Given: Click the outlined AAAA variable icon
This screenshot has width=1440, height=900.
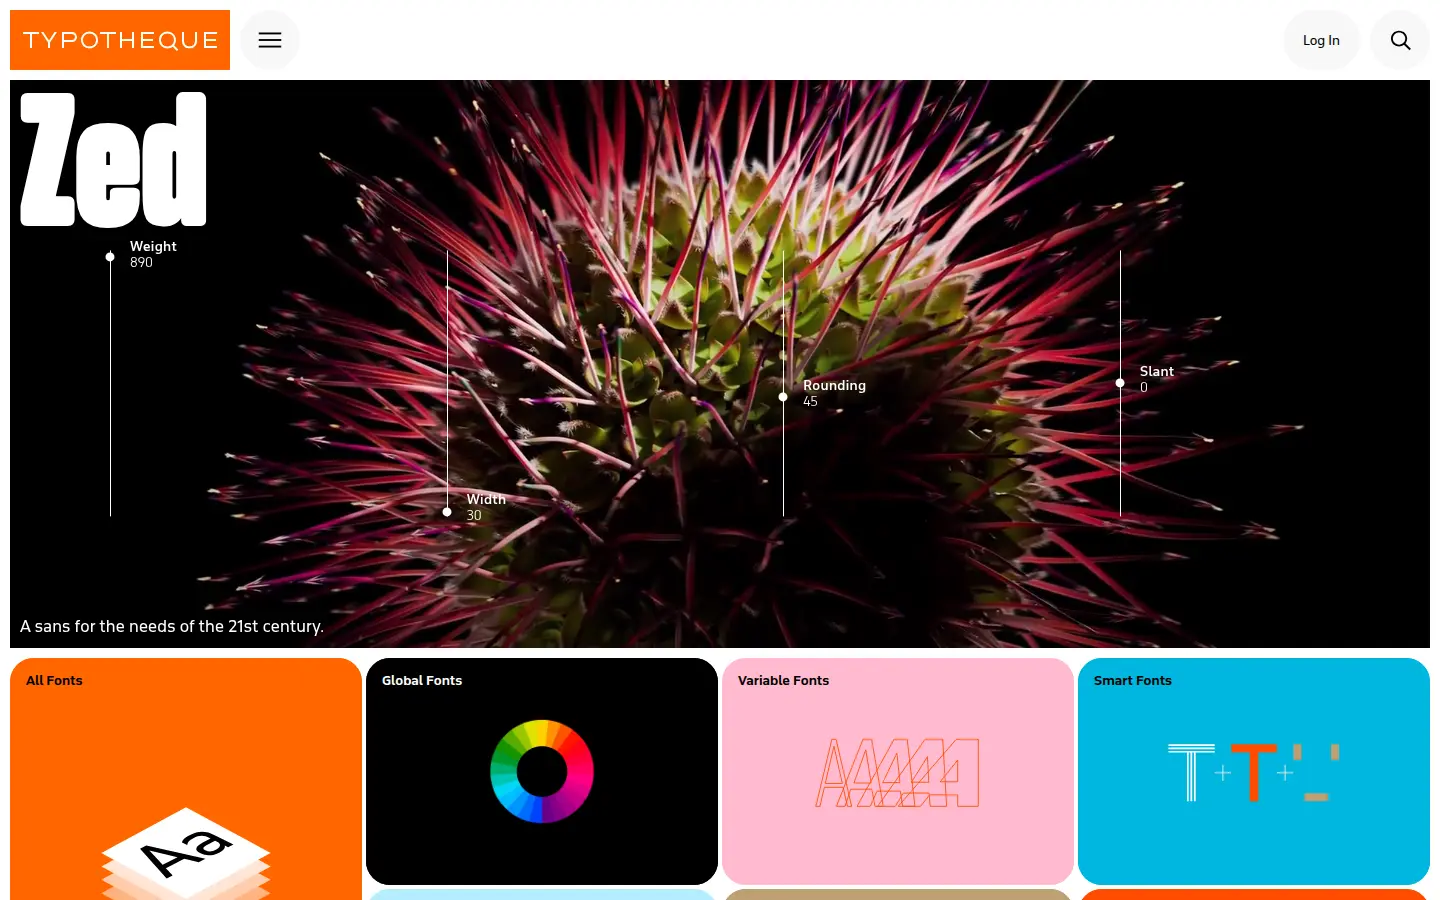Looking at the screenshot, I should (x=898, y=773).
